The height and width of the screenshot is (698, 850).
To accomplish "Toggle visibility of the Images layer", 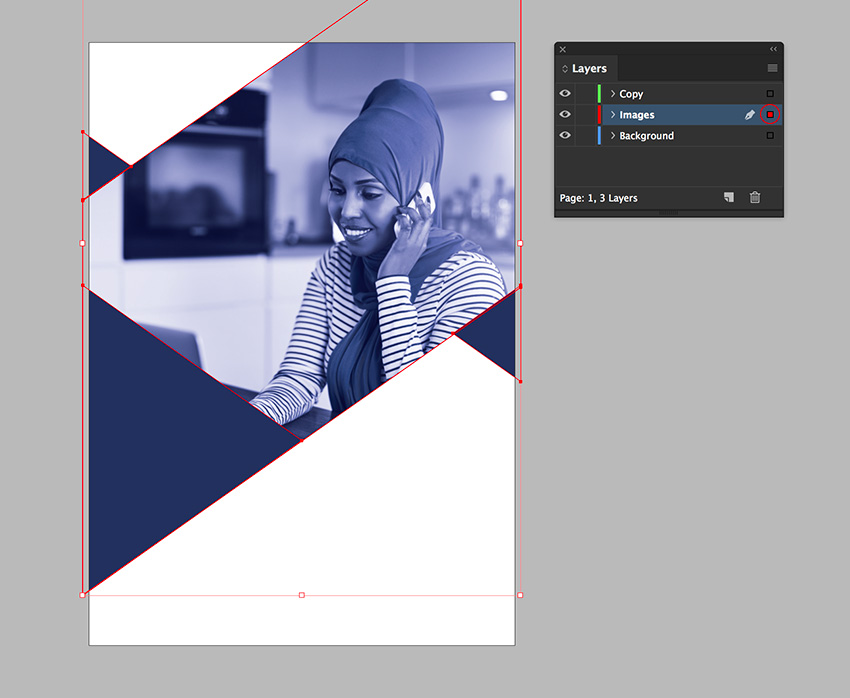I will (565, 114).
